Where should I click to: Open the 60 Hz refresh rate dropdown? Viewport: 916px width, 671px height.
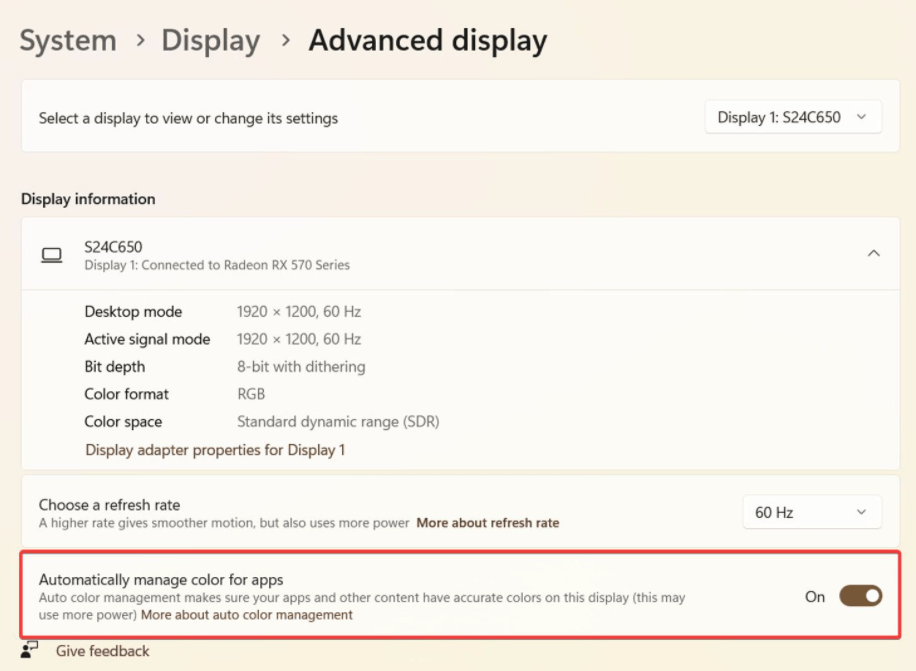[811, 512]
